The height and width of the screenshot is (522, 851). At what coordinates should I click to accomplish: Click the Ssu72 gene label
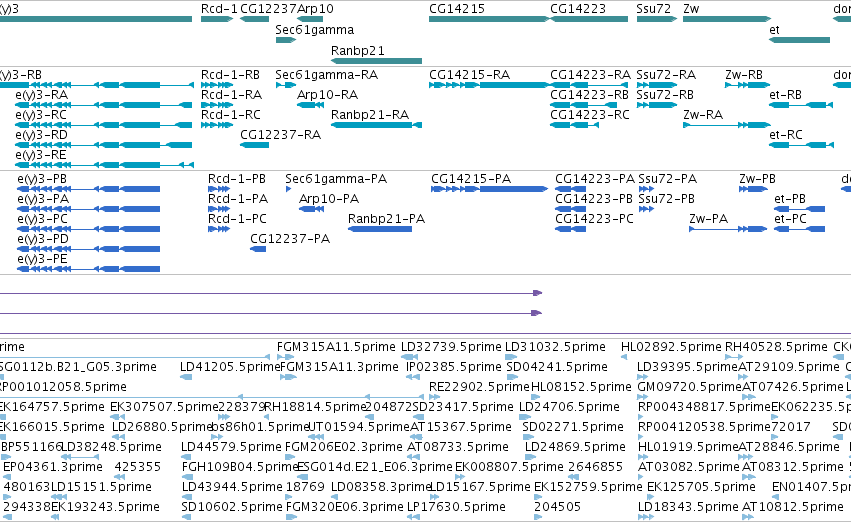click(653, 9)
